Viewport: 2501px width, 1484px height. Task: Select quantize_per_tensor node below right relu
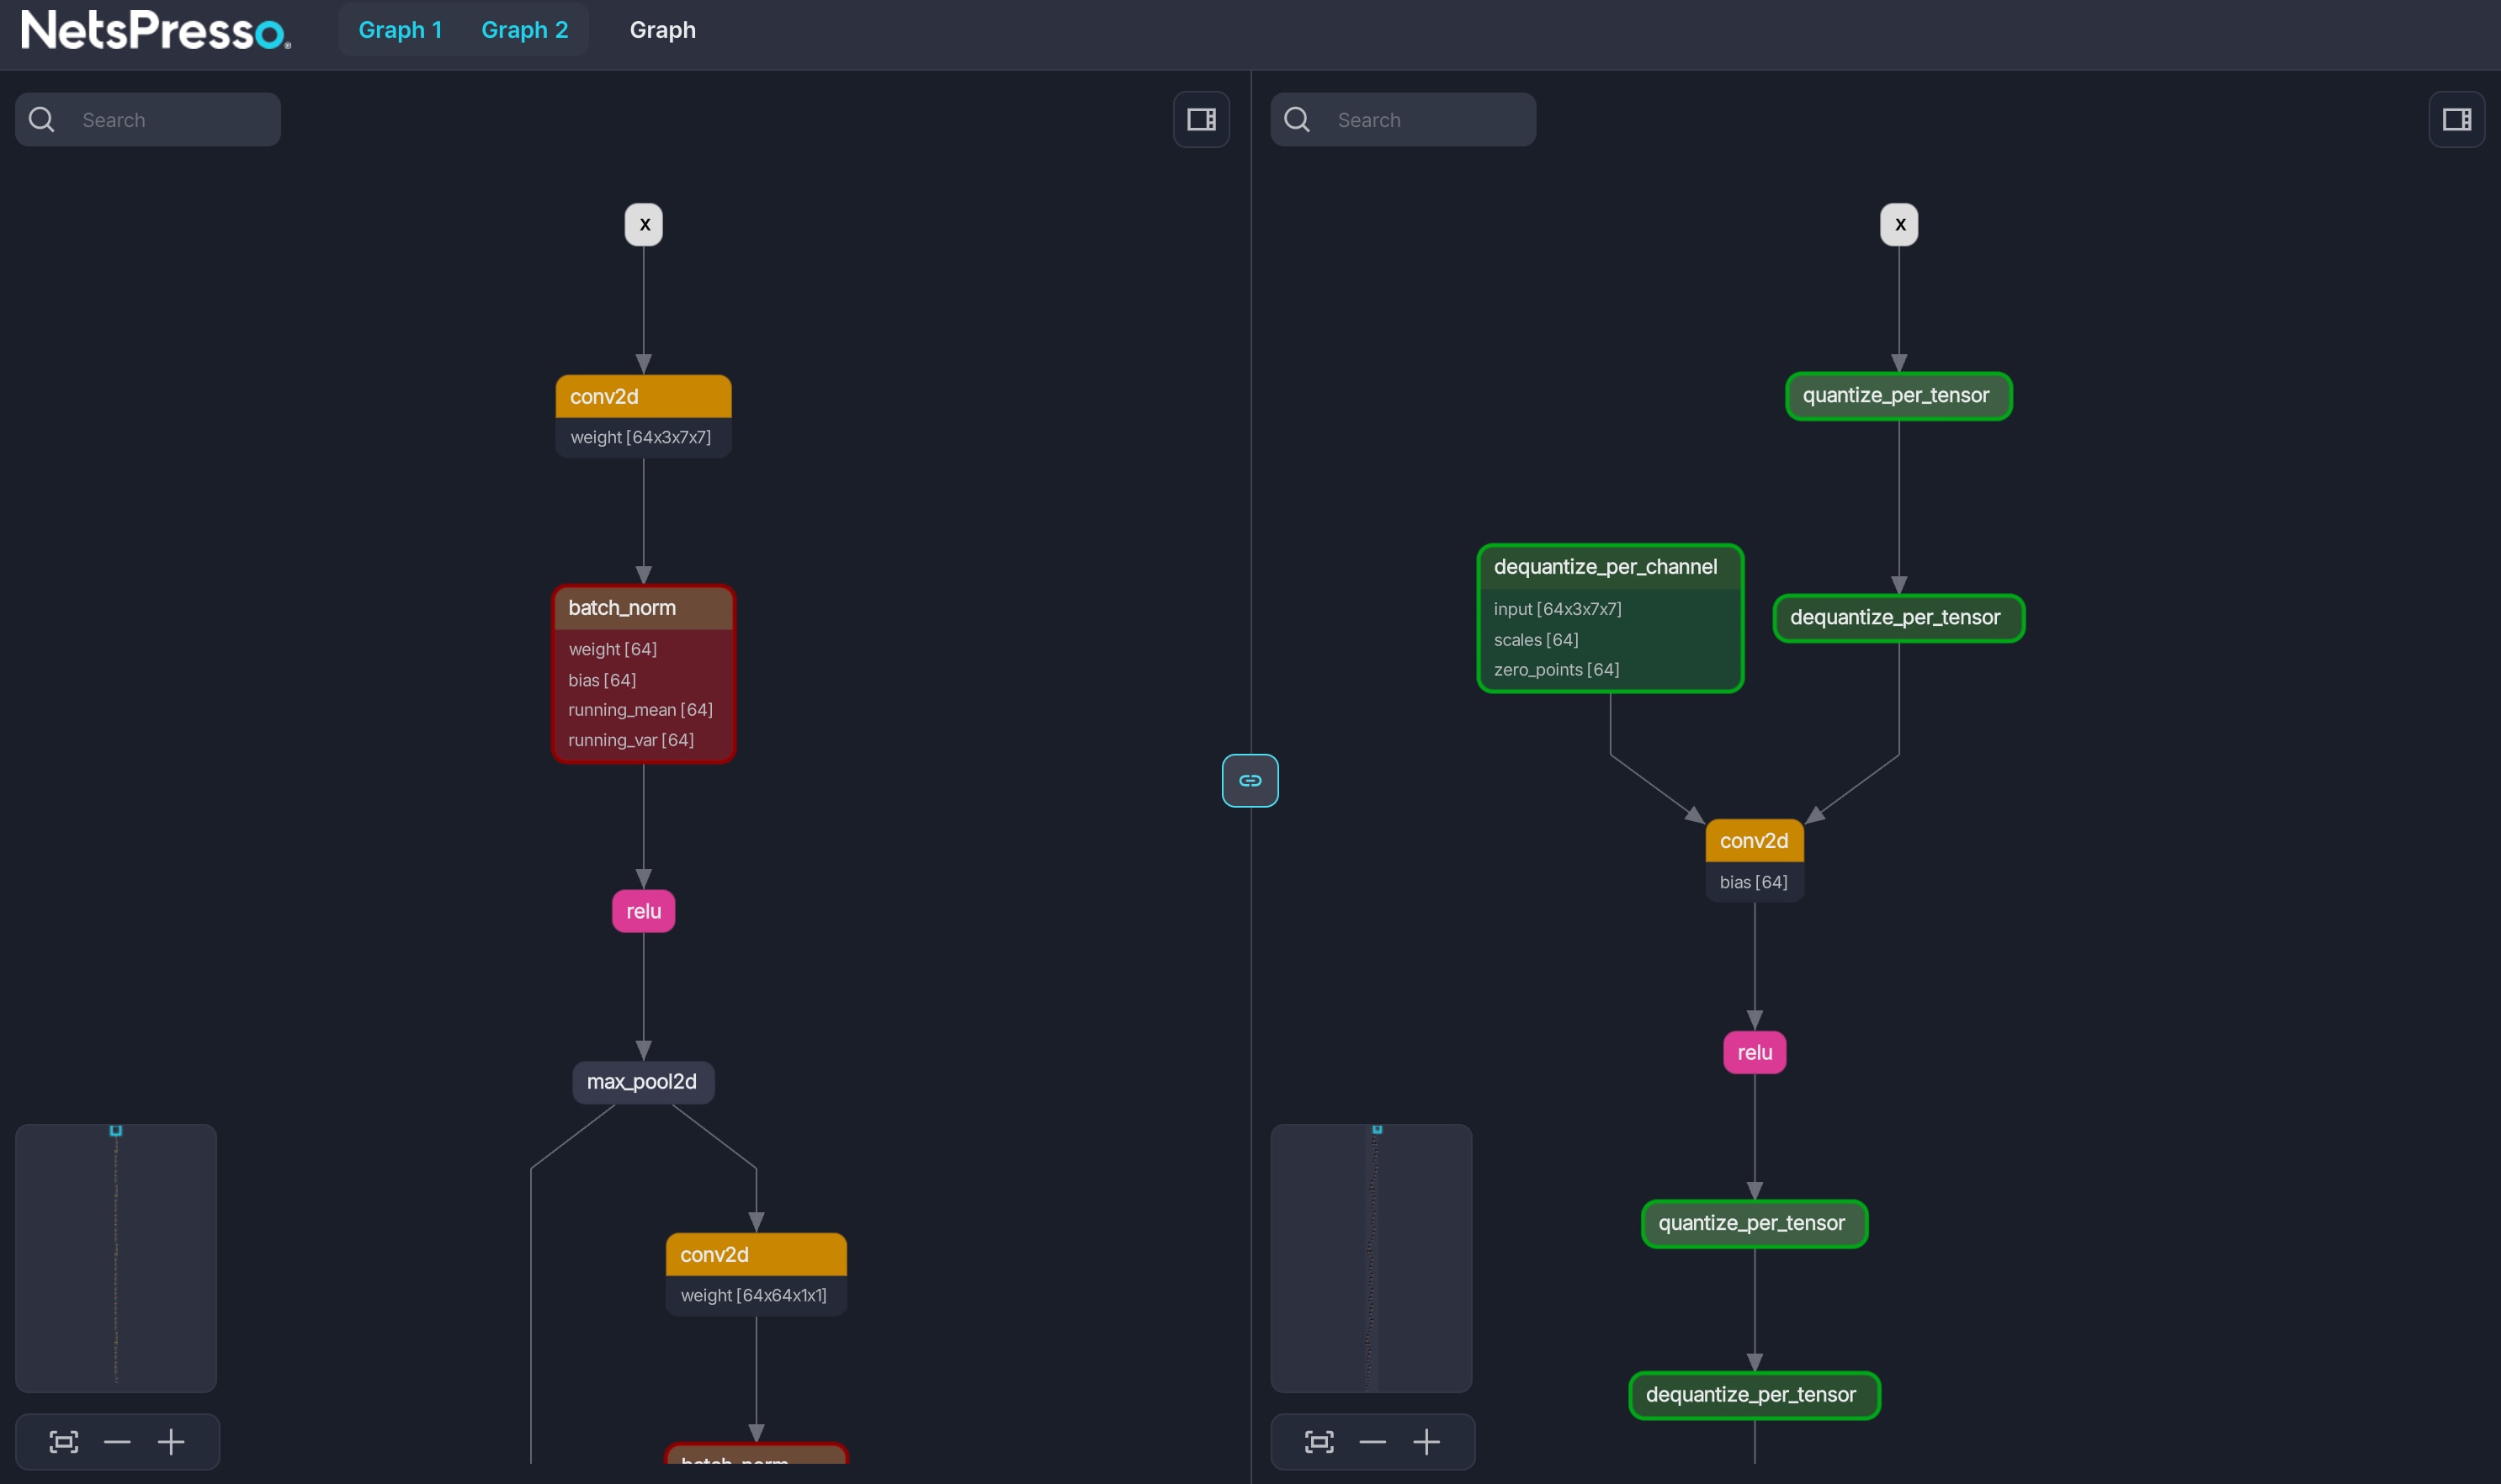pos(1754,1224)
